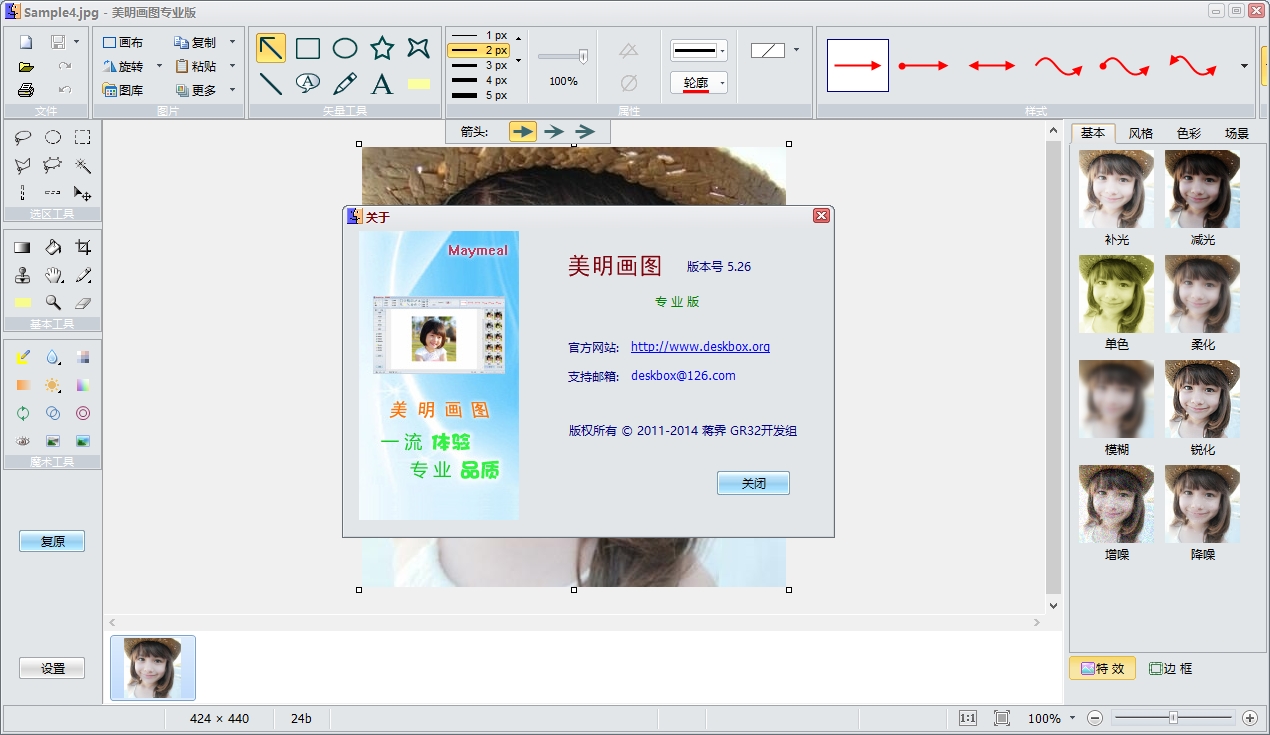The width and height of the screenshot is (1270, 735).
Task: Switch to the 场景 scene tab
Action: coord(1237,133)
